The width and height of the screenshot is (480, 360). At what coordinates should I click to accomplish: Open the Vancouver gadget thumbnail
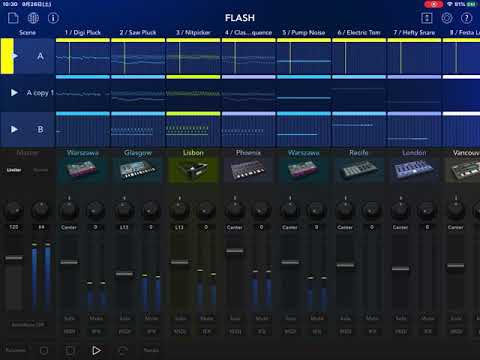[463, 170]
